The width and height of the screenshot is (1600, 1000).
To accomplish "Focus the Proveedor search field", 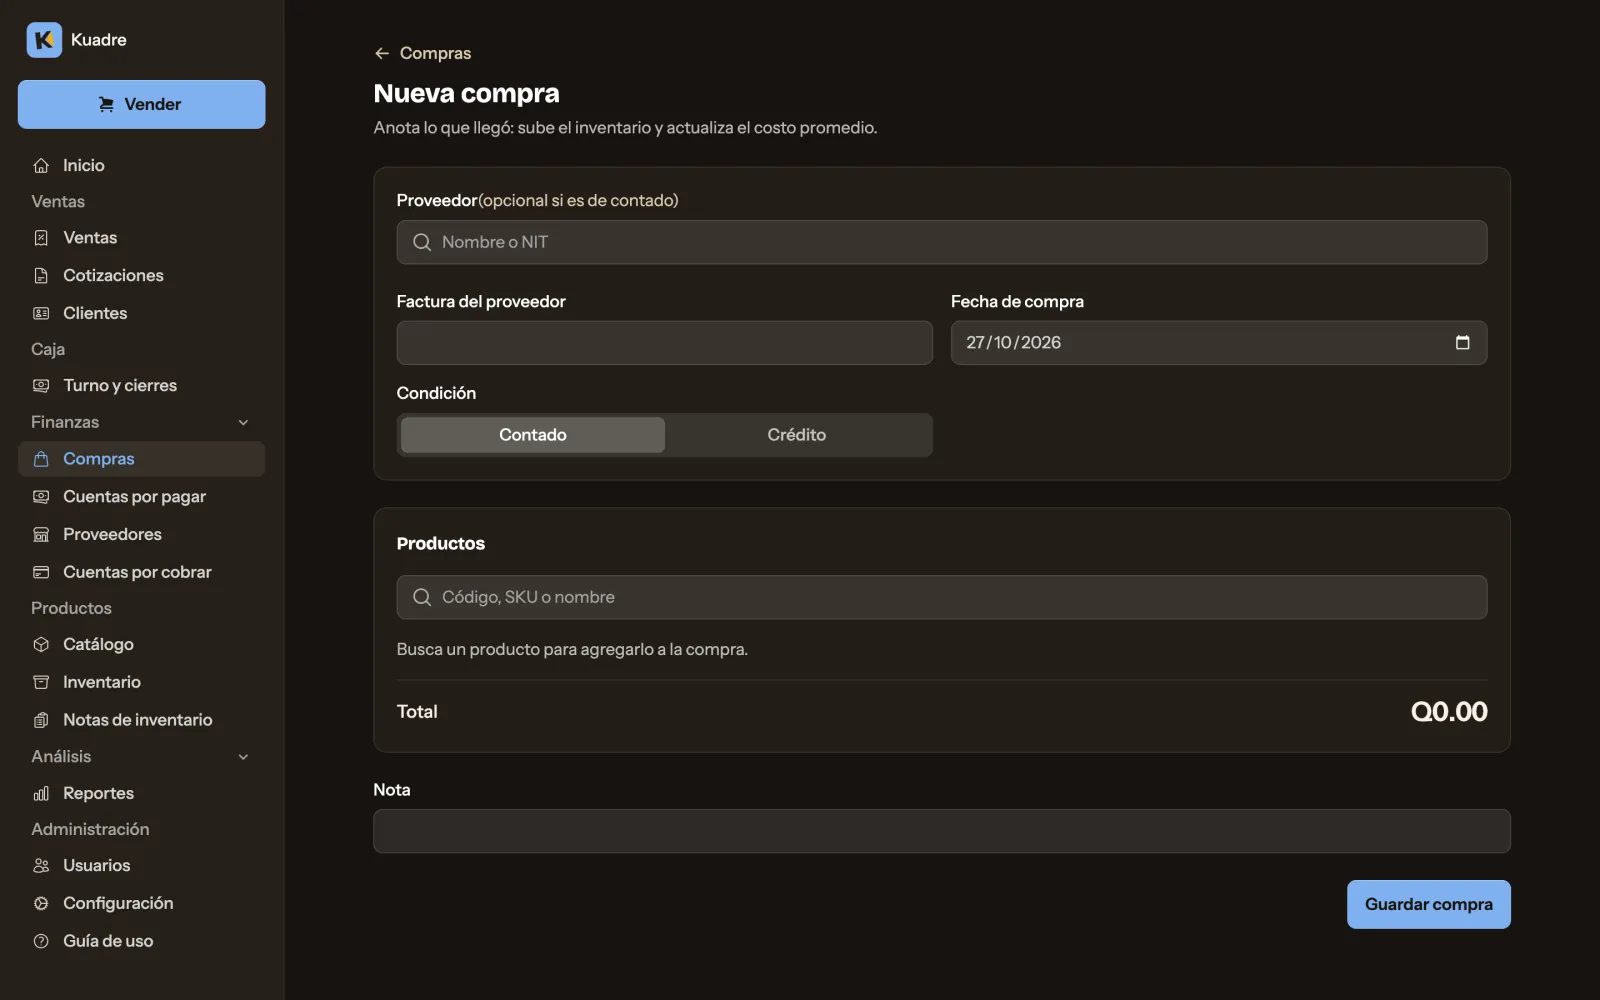I will pyautogui.click(x=941, y=242).
